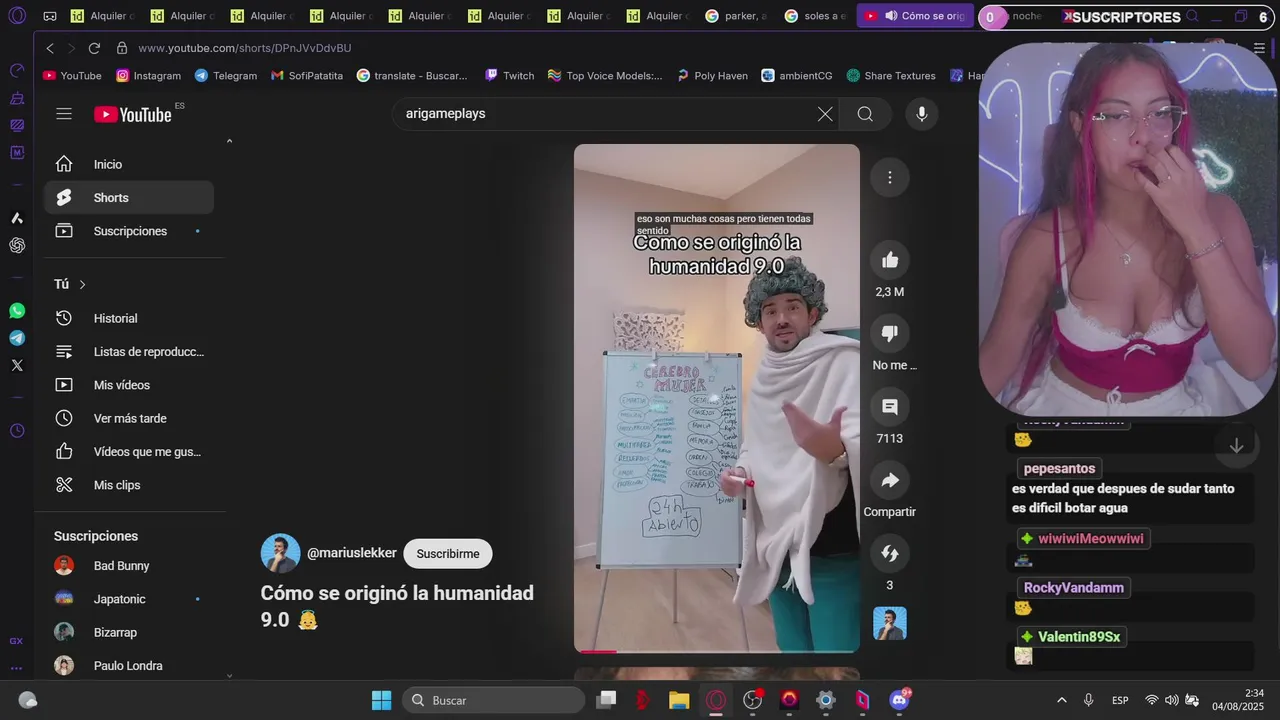Image resolution: width=1280 pixels, height=720 pixels.
Task: Open Bad Bunny subscription channel
Action: tap(128, 566)
